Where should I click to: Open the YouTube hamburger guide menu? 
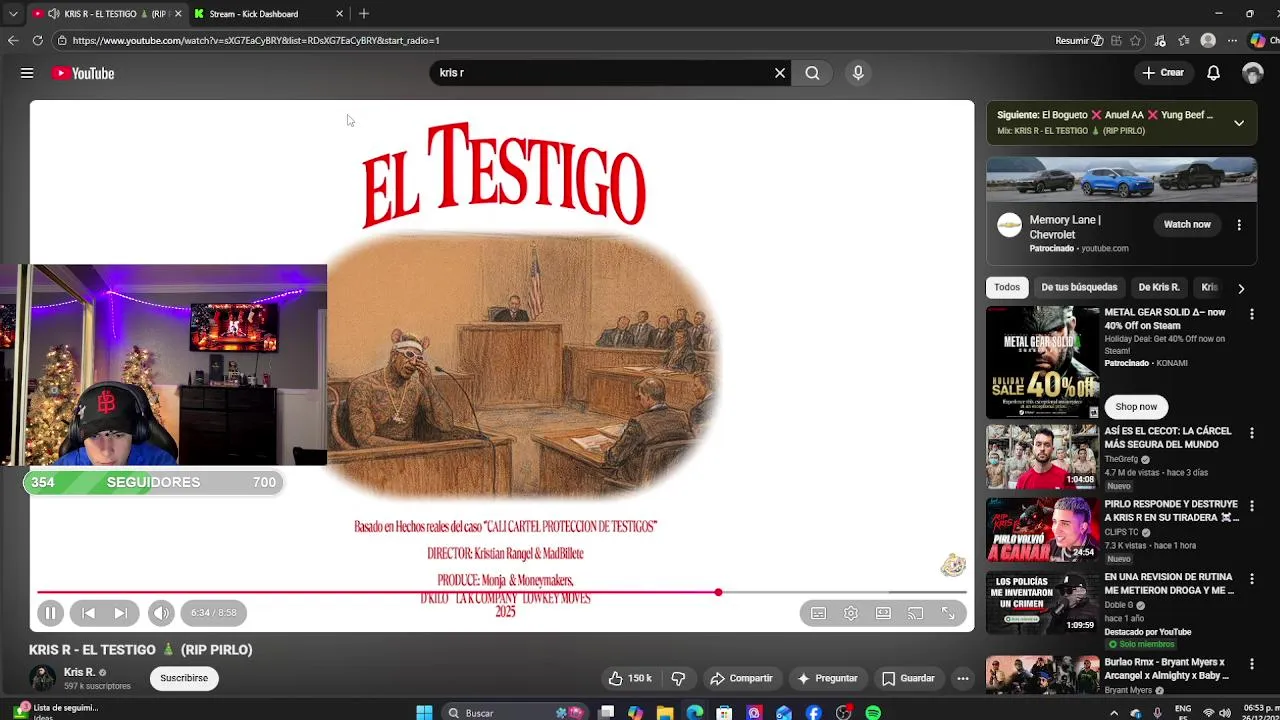(x=27, y=73)
